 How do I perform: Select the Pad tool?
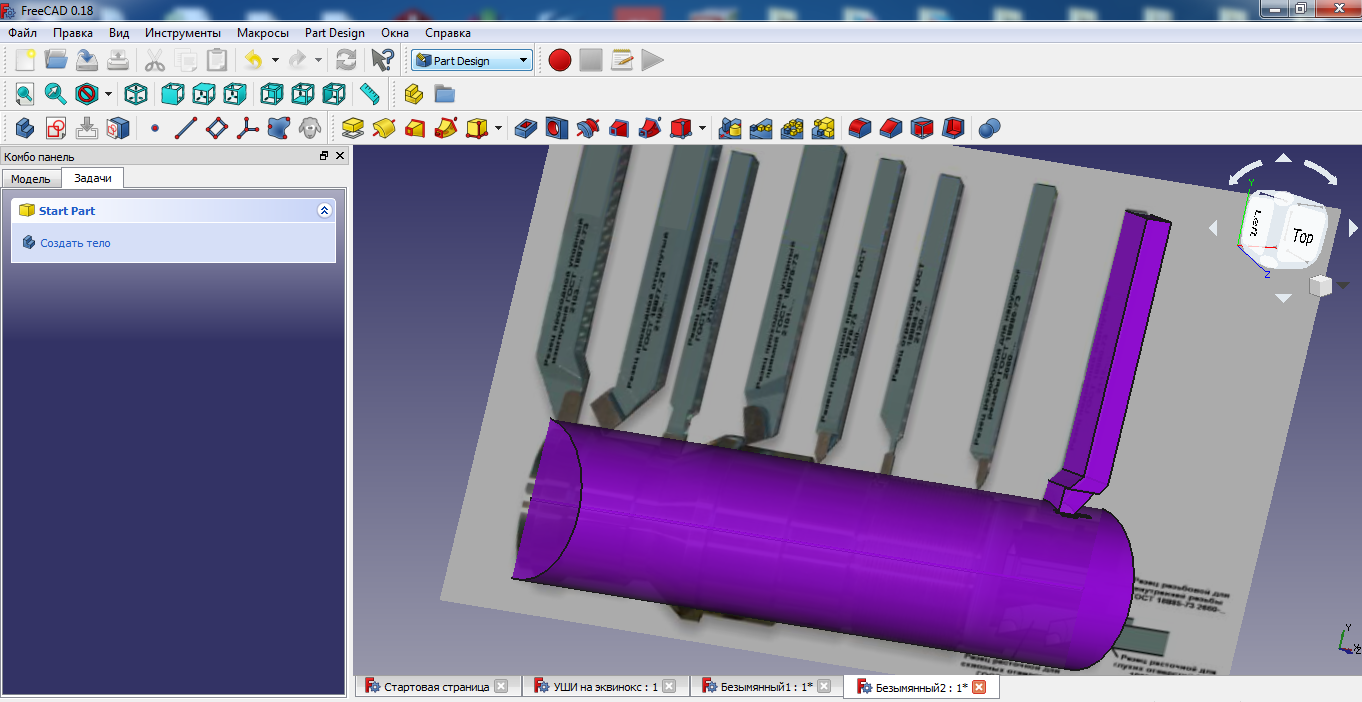pos(352,128)
